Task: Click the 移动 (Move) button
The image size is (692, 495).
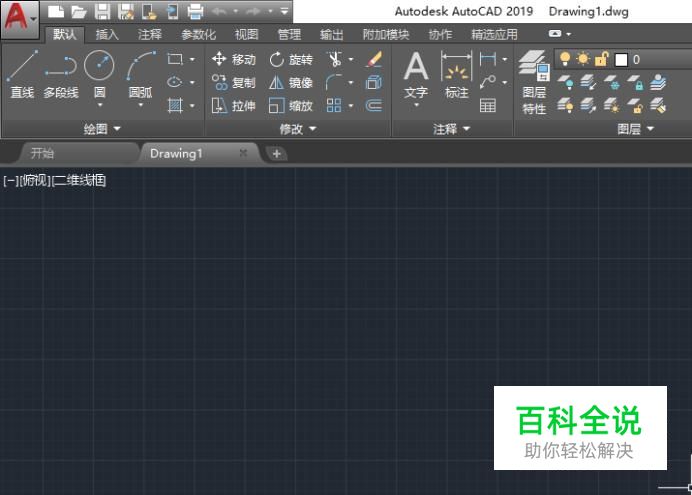Action: pyautogui.click(x=233, y=59)
